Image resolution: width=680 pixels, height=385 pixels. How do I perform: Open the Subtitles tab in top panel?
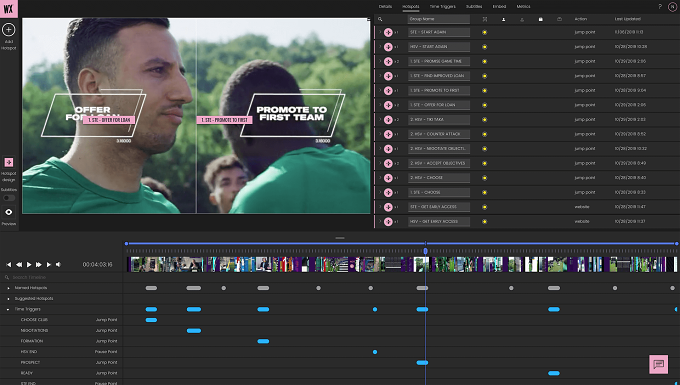[x=474, y=7]
